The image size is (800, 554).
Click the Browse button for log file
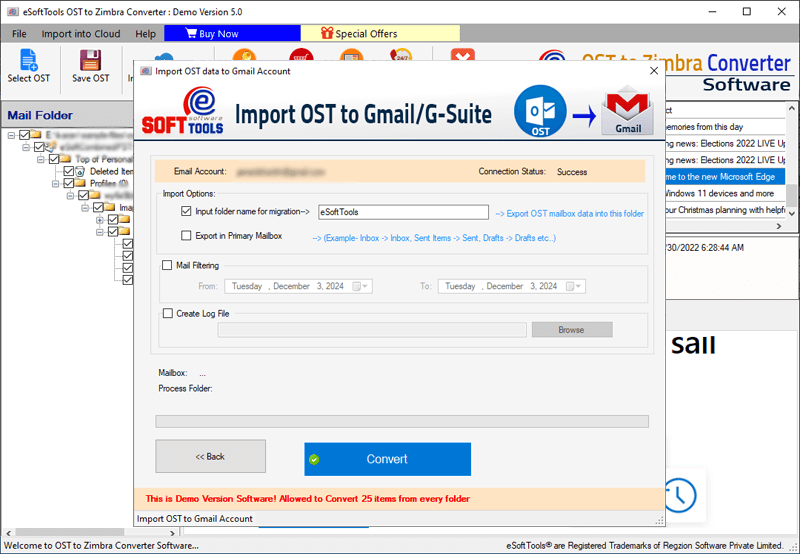[571, 330]
